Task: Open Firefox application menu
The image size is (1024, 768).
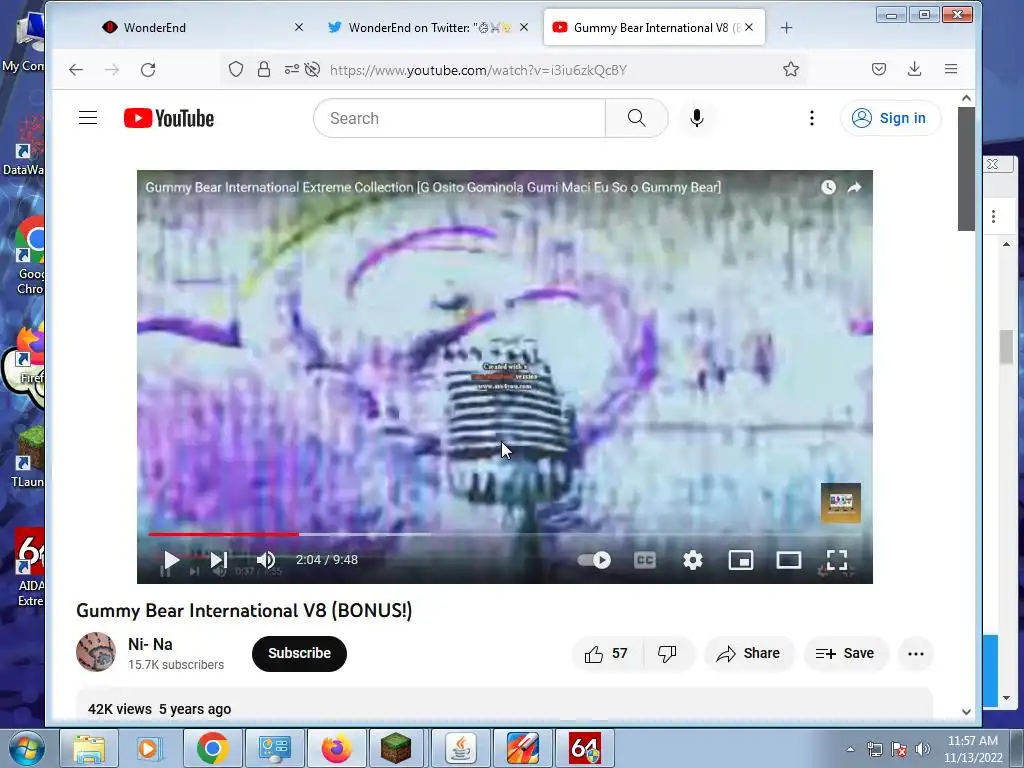Action: [x=951, y=69]
